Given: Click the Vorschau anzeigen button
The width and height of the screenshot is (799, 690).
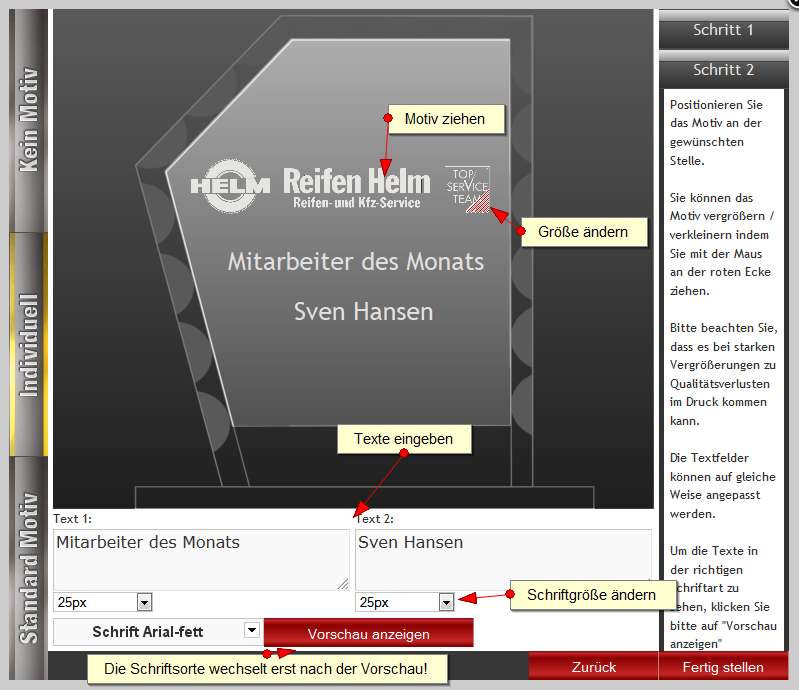Looking at the screenshot, I should pyautogui.click(x=368, y=633).
